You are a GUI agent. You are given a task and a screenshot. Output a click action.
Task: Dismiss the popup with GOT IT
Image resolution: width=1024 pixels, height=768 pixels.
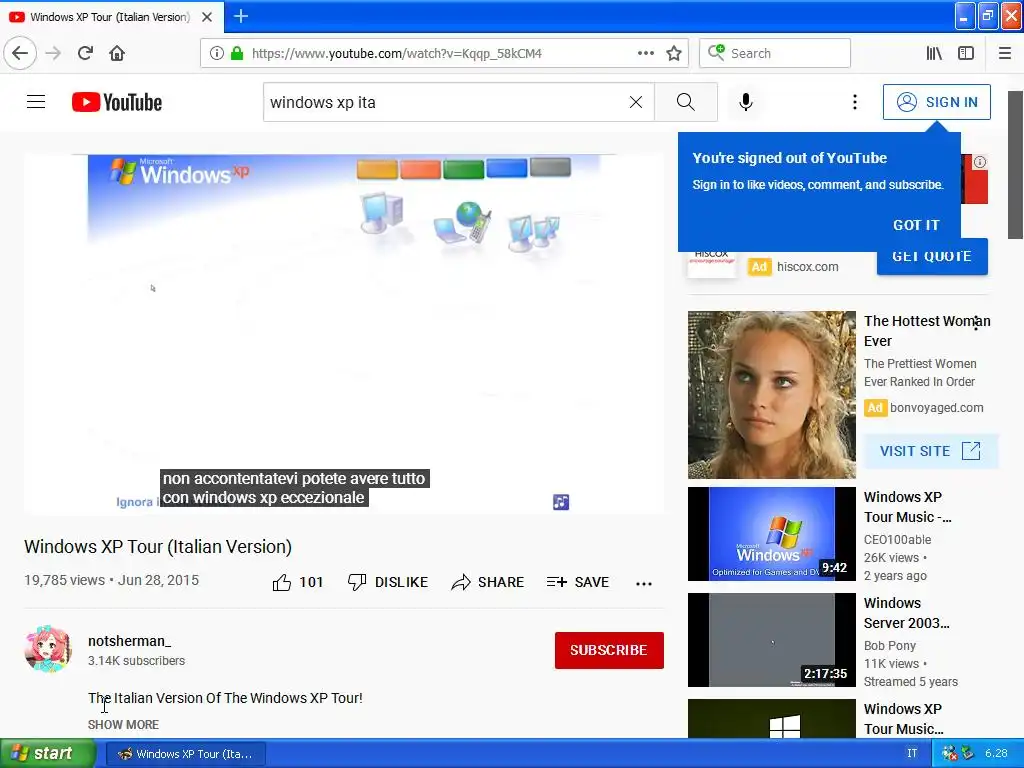[916, 225]
